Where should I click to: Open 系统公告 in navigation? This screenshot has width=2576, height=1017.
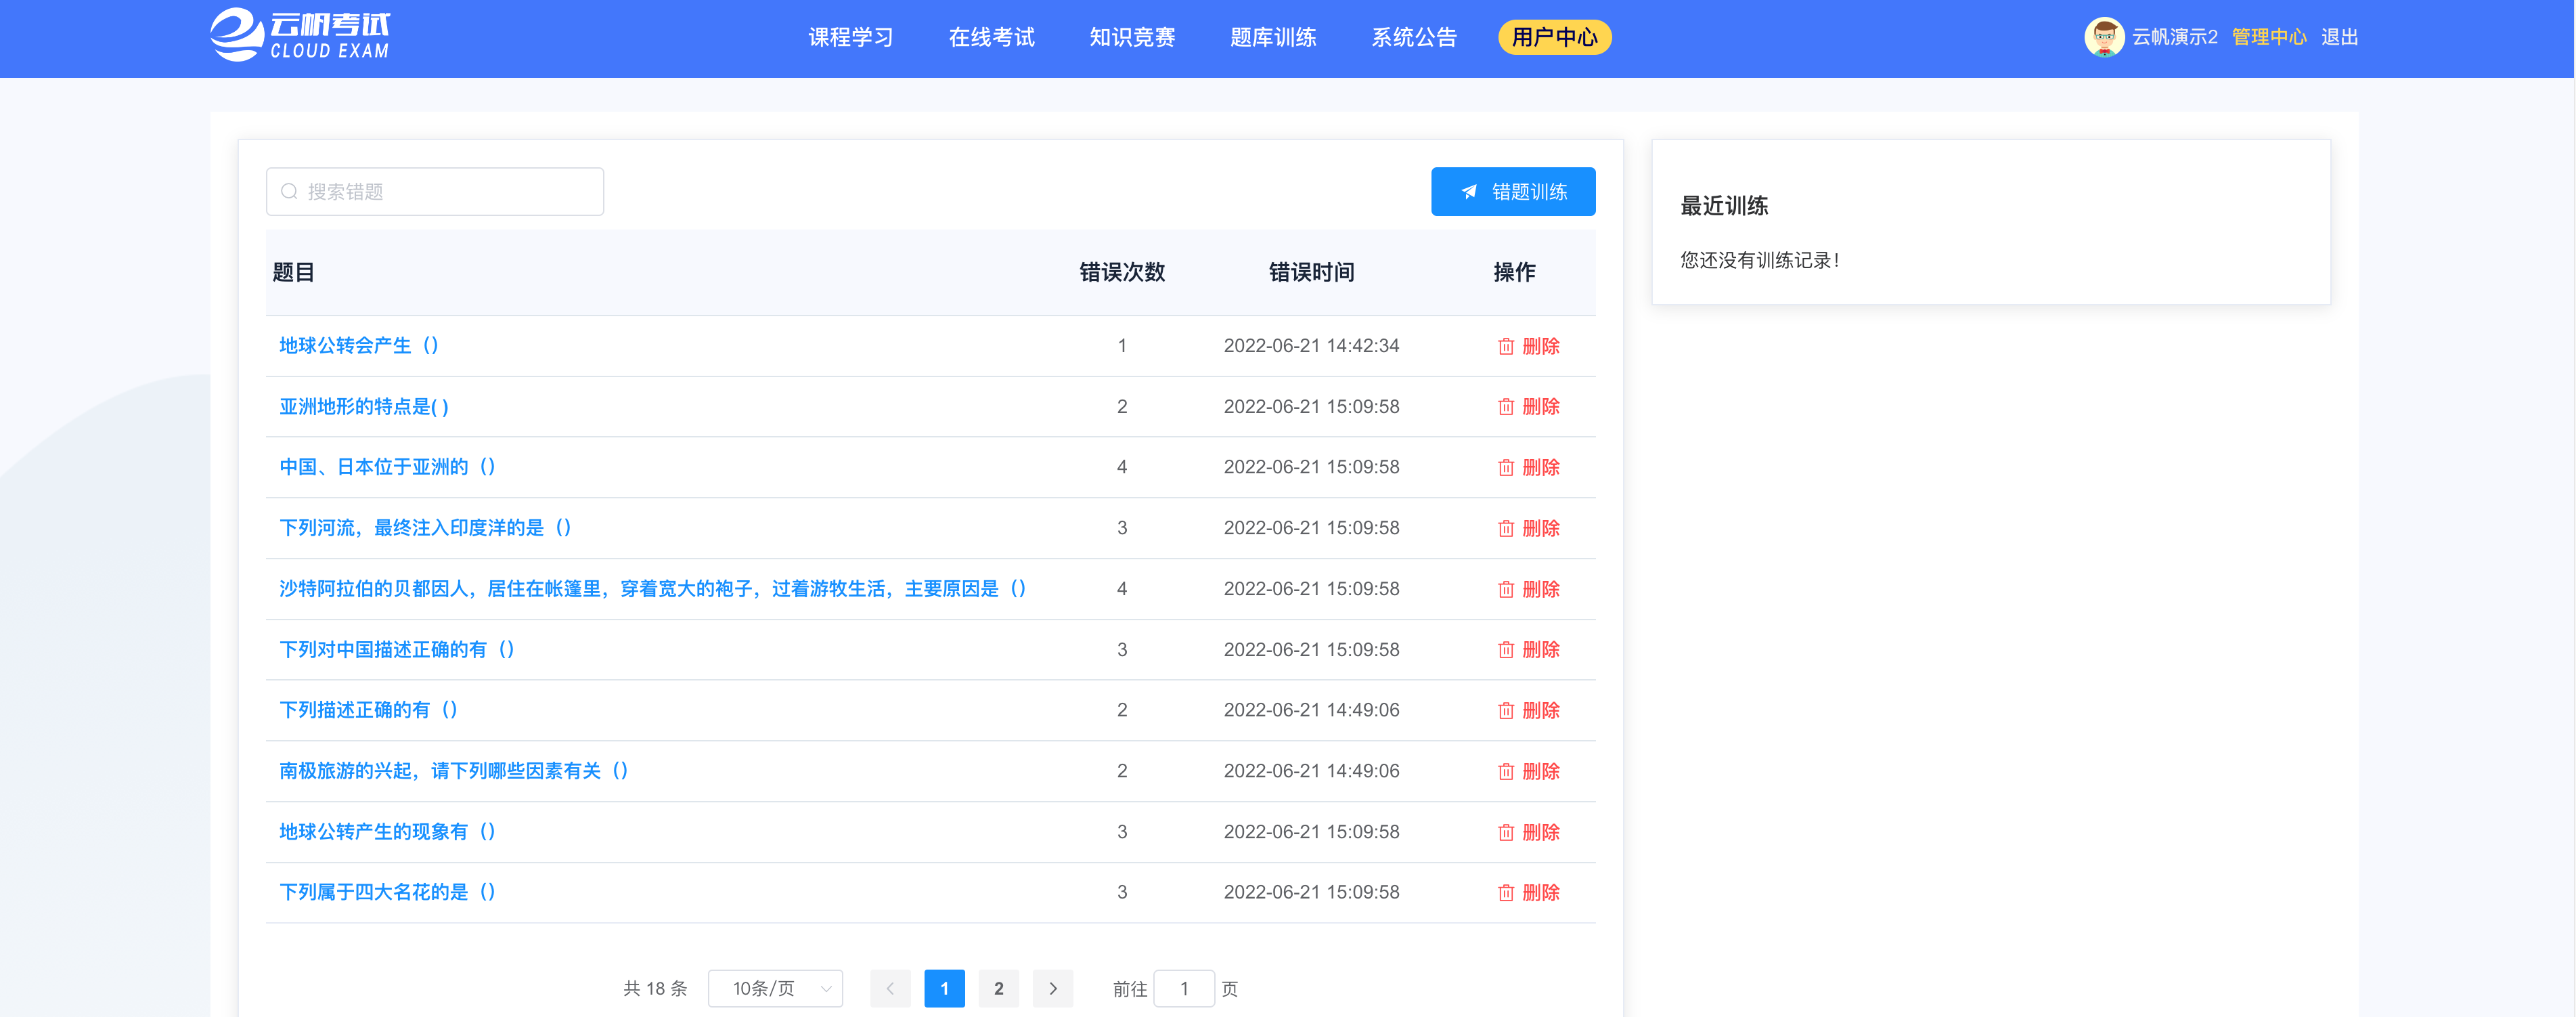1414,37
